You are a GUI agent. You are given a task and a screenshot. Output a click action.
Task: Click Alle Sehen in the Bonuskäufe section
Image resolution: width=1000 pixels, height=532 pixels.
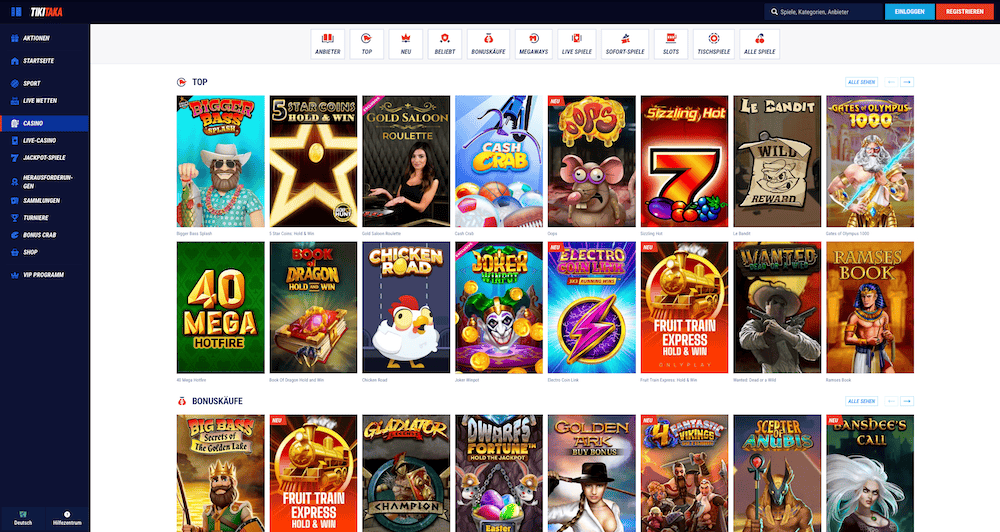click(x=861, y=401)
